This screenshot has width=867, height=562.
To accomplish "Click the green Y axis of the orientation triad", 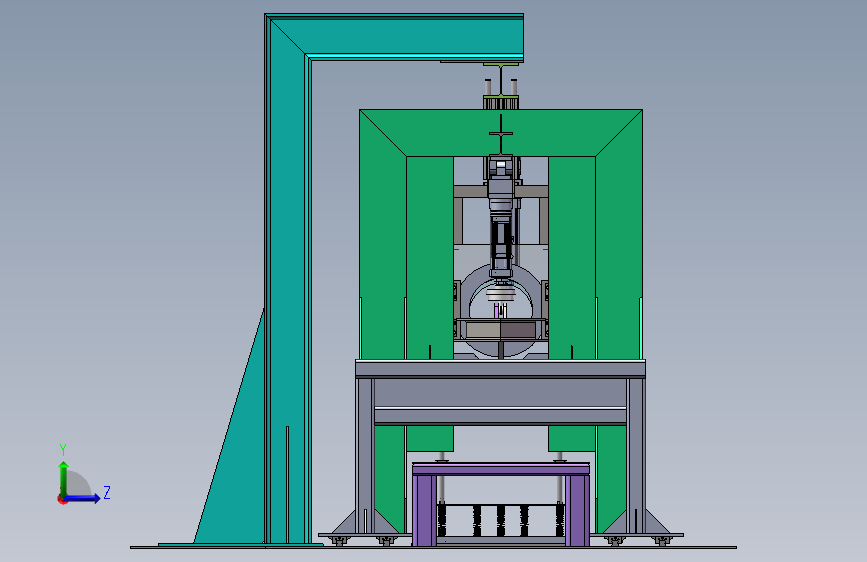I will click(x=64, y=478).
